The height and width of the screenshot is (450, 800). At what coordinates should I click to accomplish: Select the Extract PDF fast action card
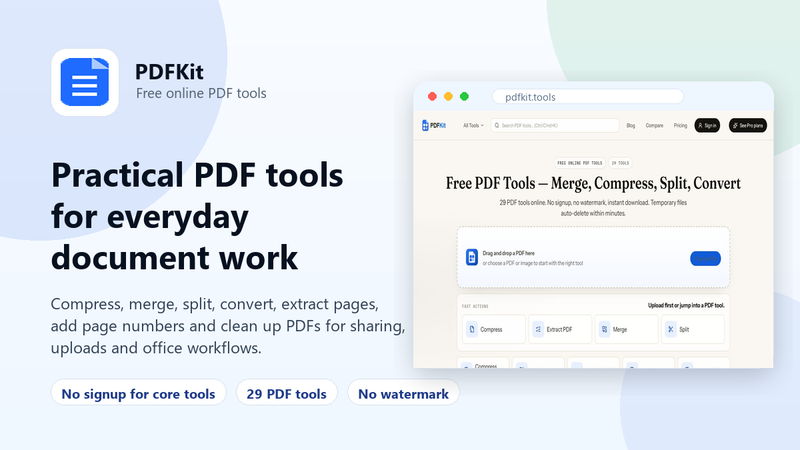coord(560,330)
